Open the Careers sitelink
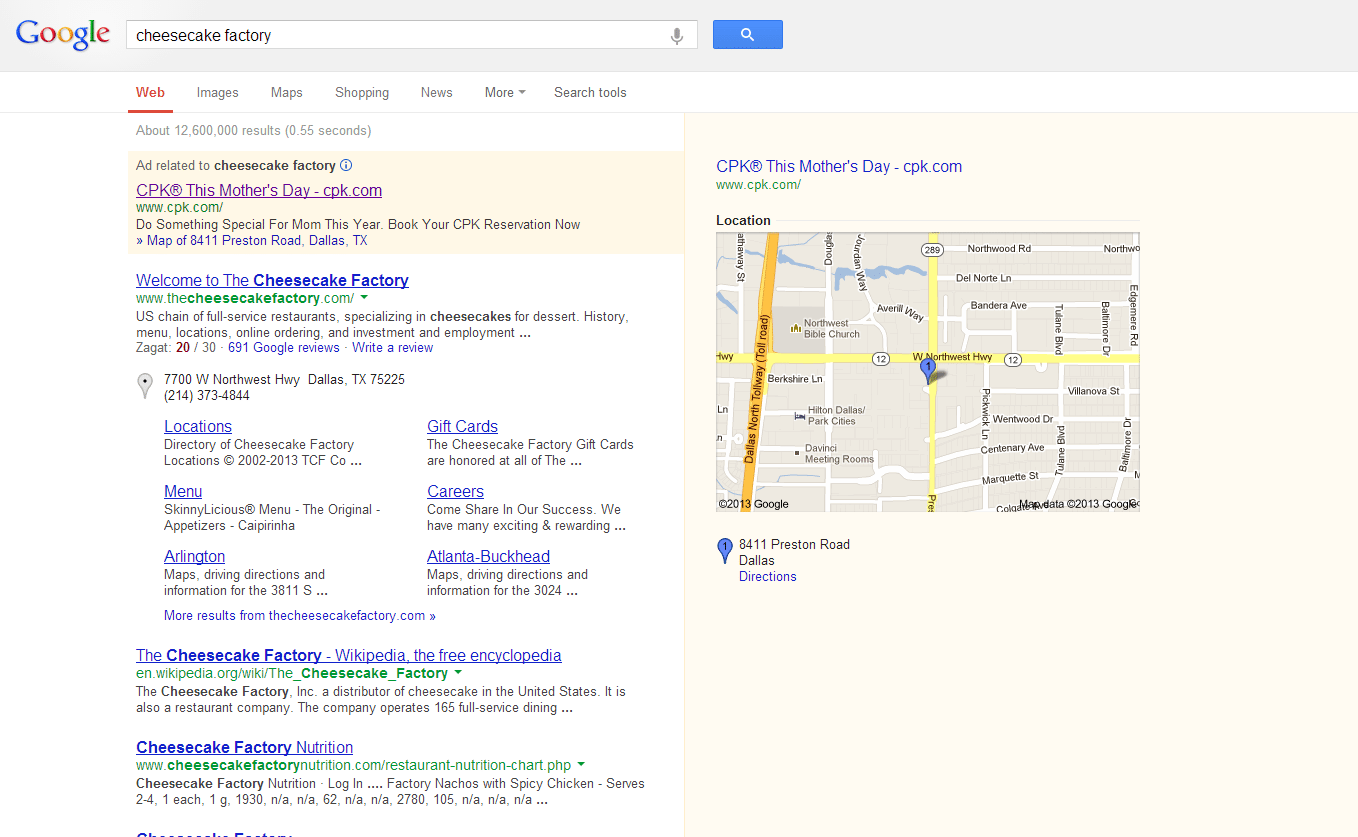The width and height of the screenshot is (1358, 837). click(455, 491)
